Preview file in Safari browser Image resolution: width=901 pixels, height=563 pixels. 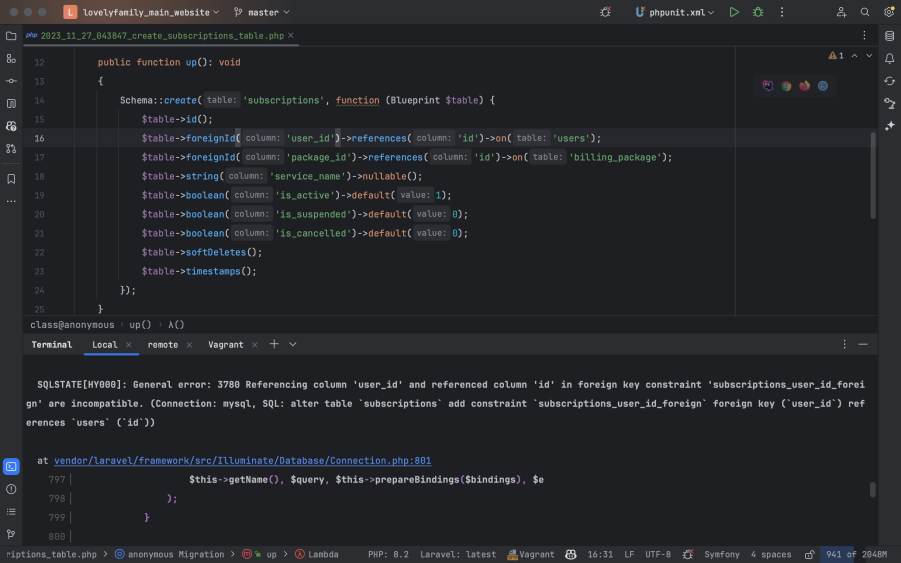point(823,86)
